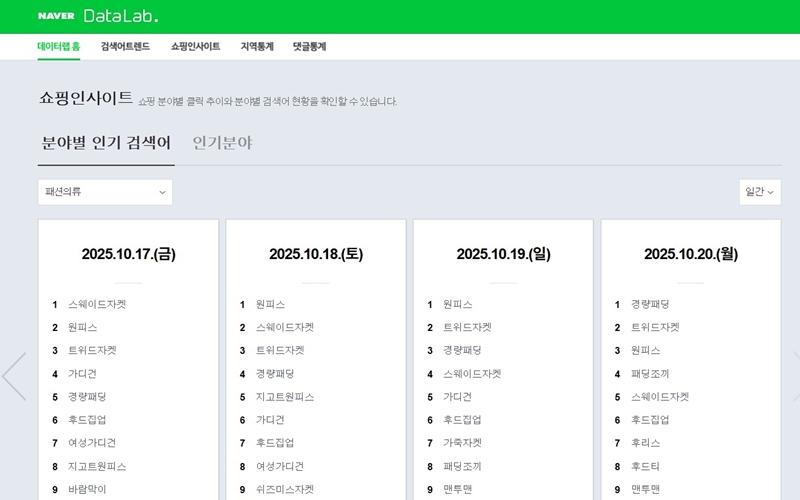Viewport: 800px width, 500px height.
Task: Click the 2025.10.20.(월) date heading
Action: pos(691,254)
